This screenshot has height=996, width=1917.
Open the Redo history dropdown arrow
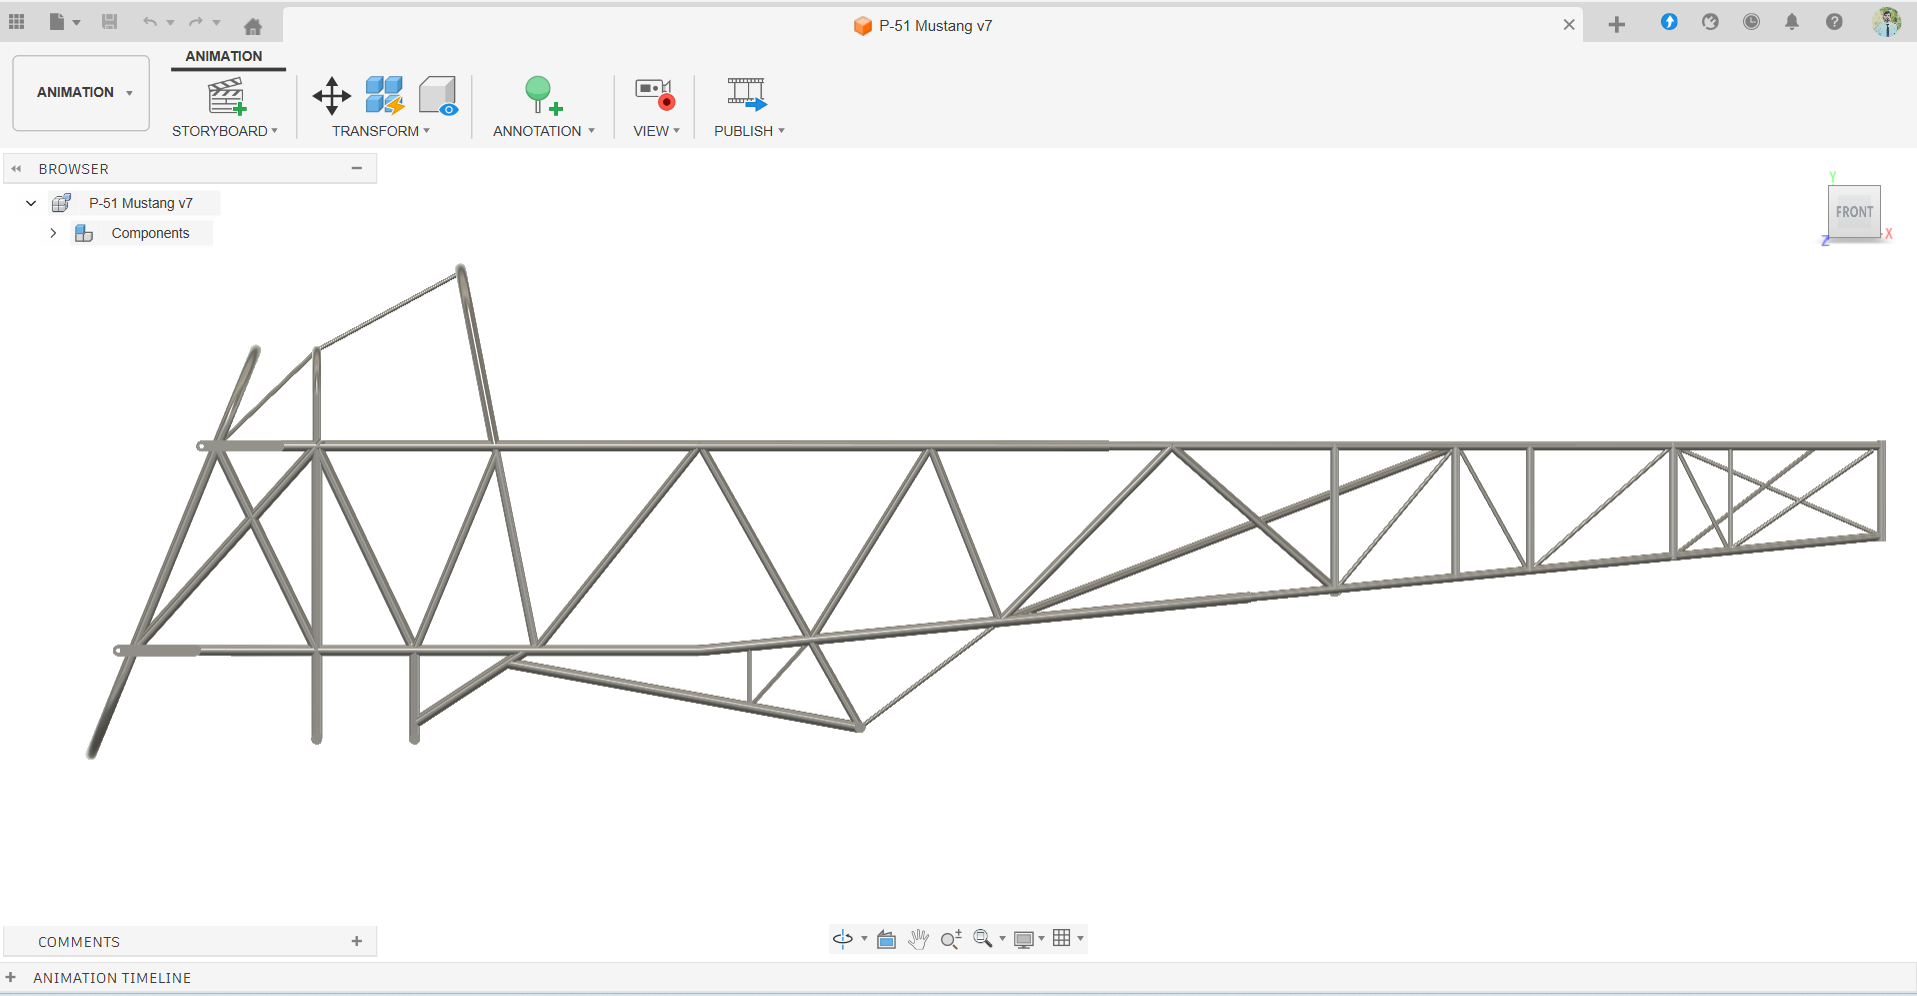(x=217, y=22)
